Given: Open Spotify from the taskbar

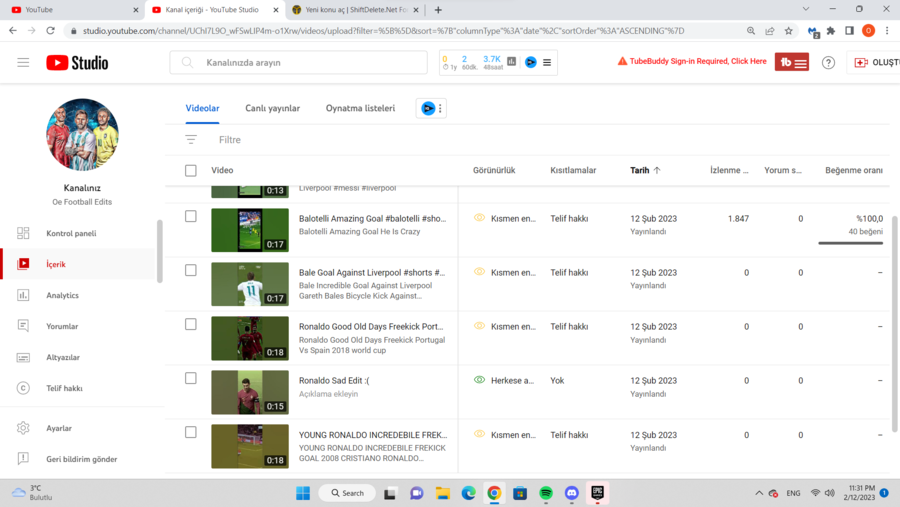Looking at the screenshot, I should (x=546, y=493).
